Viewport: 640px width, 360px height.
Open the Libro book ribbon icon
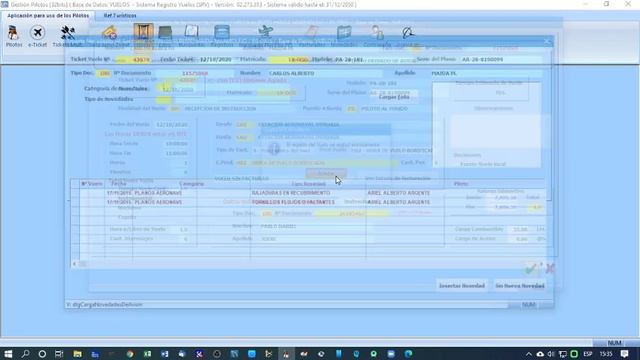(165, 35)
